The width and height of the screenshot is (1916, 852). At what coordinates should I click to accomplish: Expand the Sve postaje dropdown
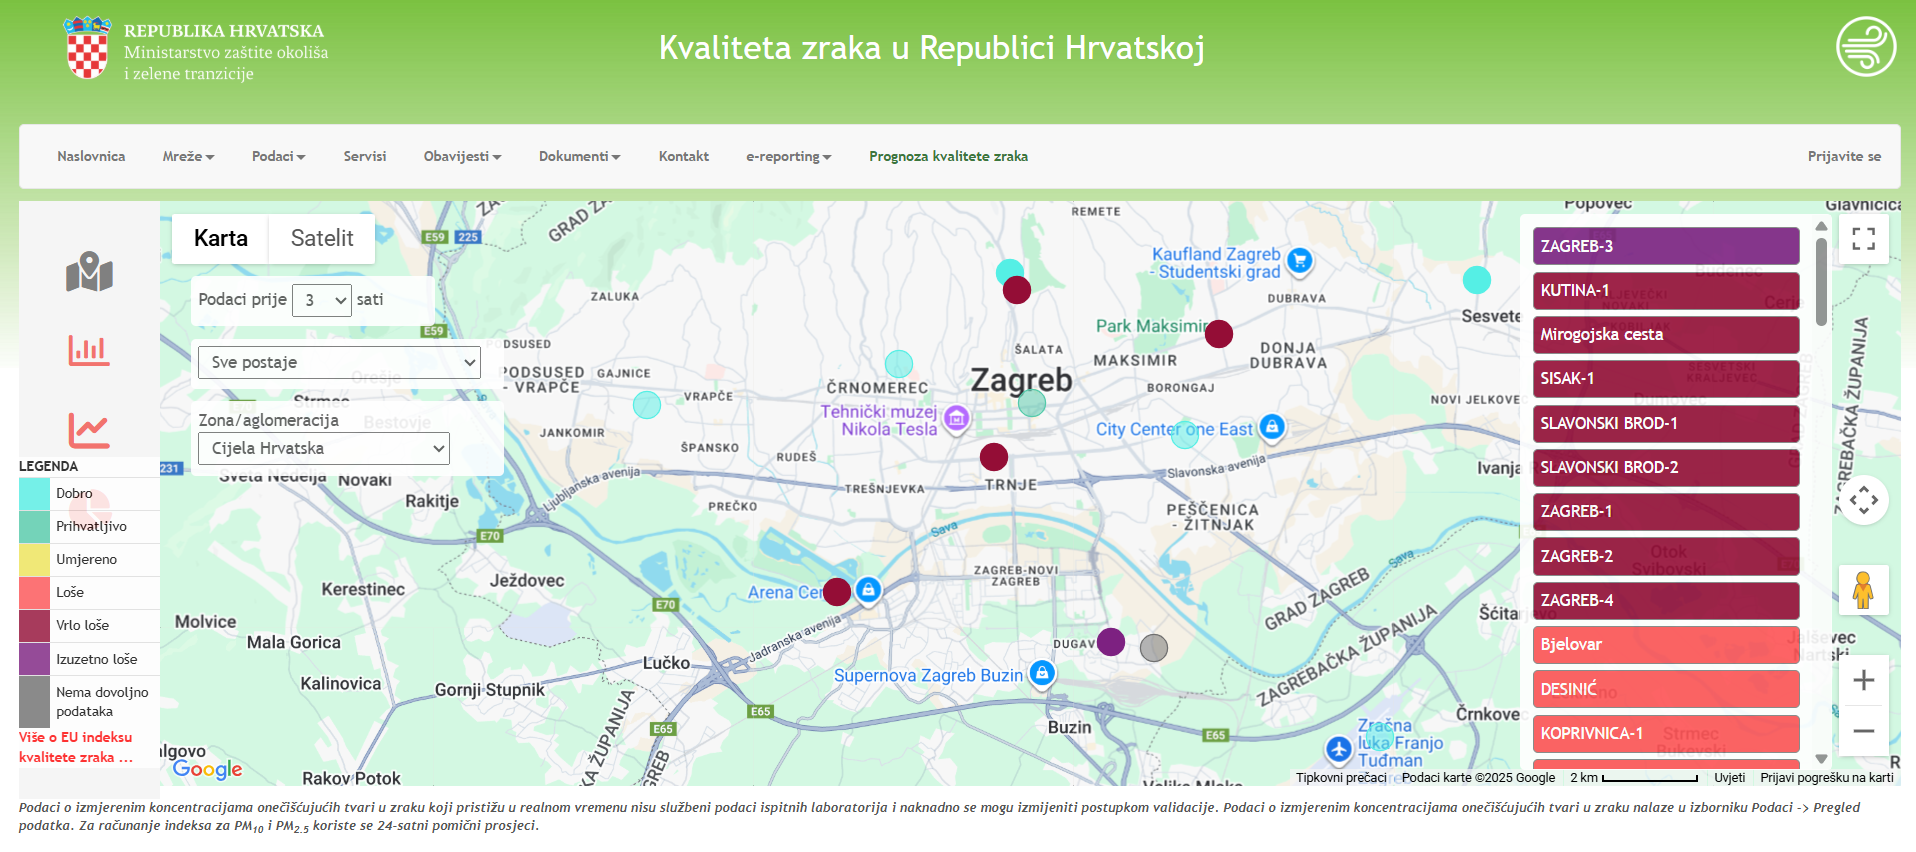(x=339, y=363)
